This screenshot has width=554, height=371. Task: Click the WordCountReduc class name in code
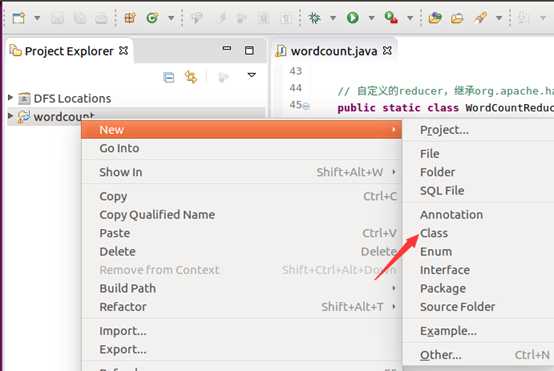[509, 108]
